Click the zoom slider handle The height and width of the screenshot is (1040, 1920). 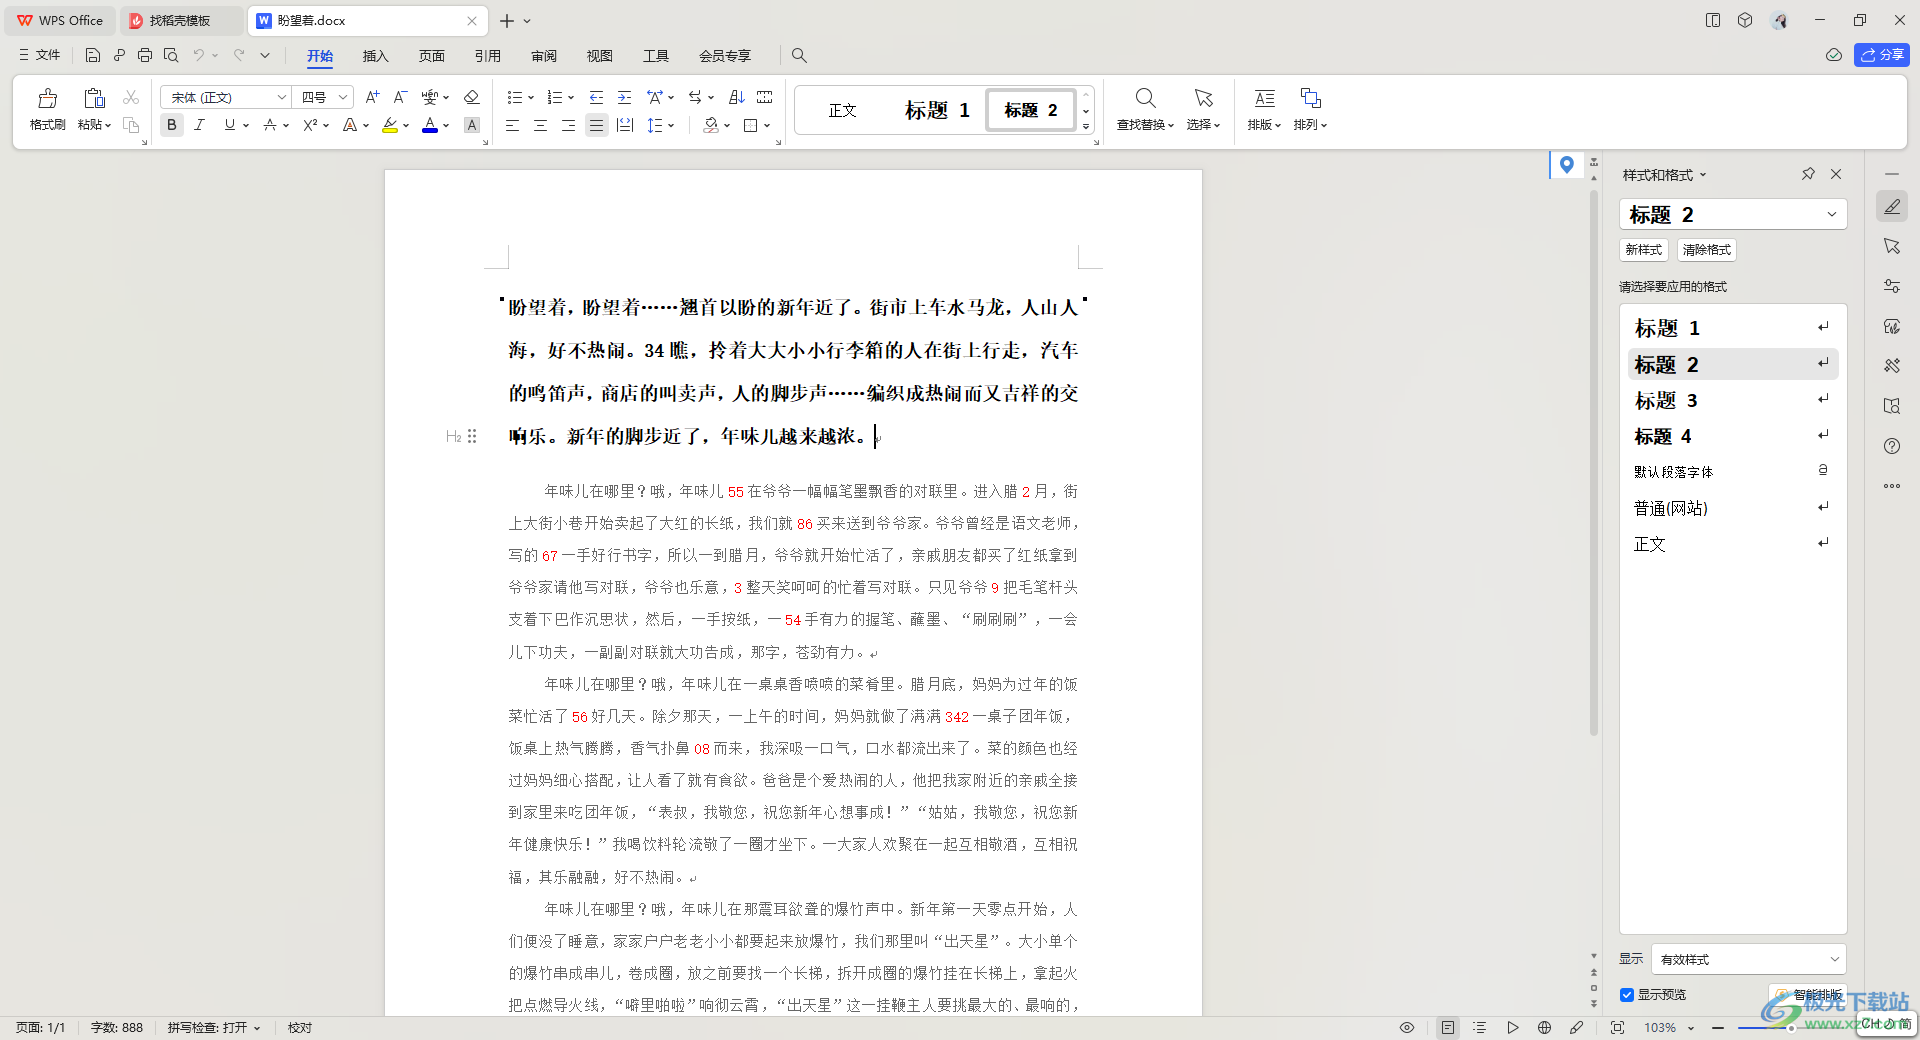coord(1790,1027)
